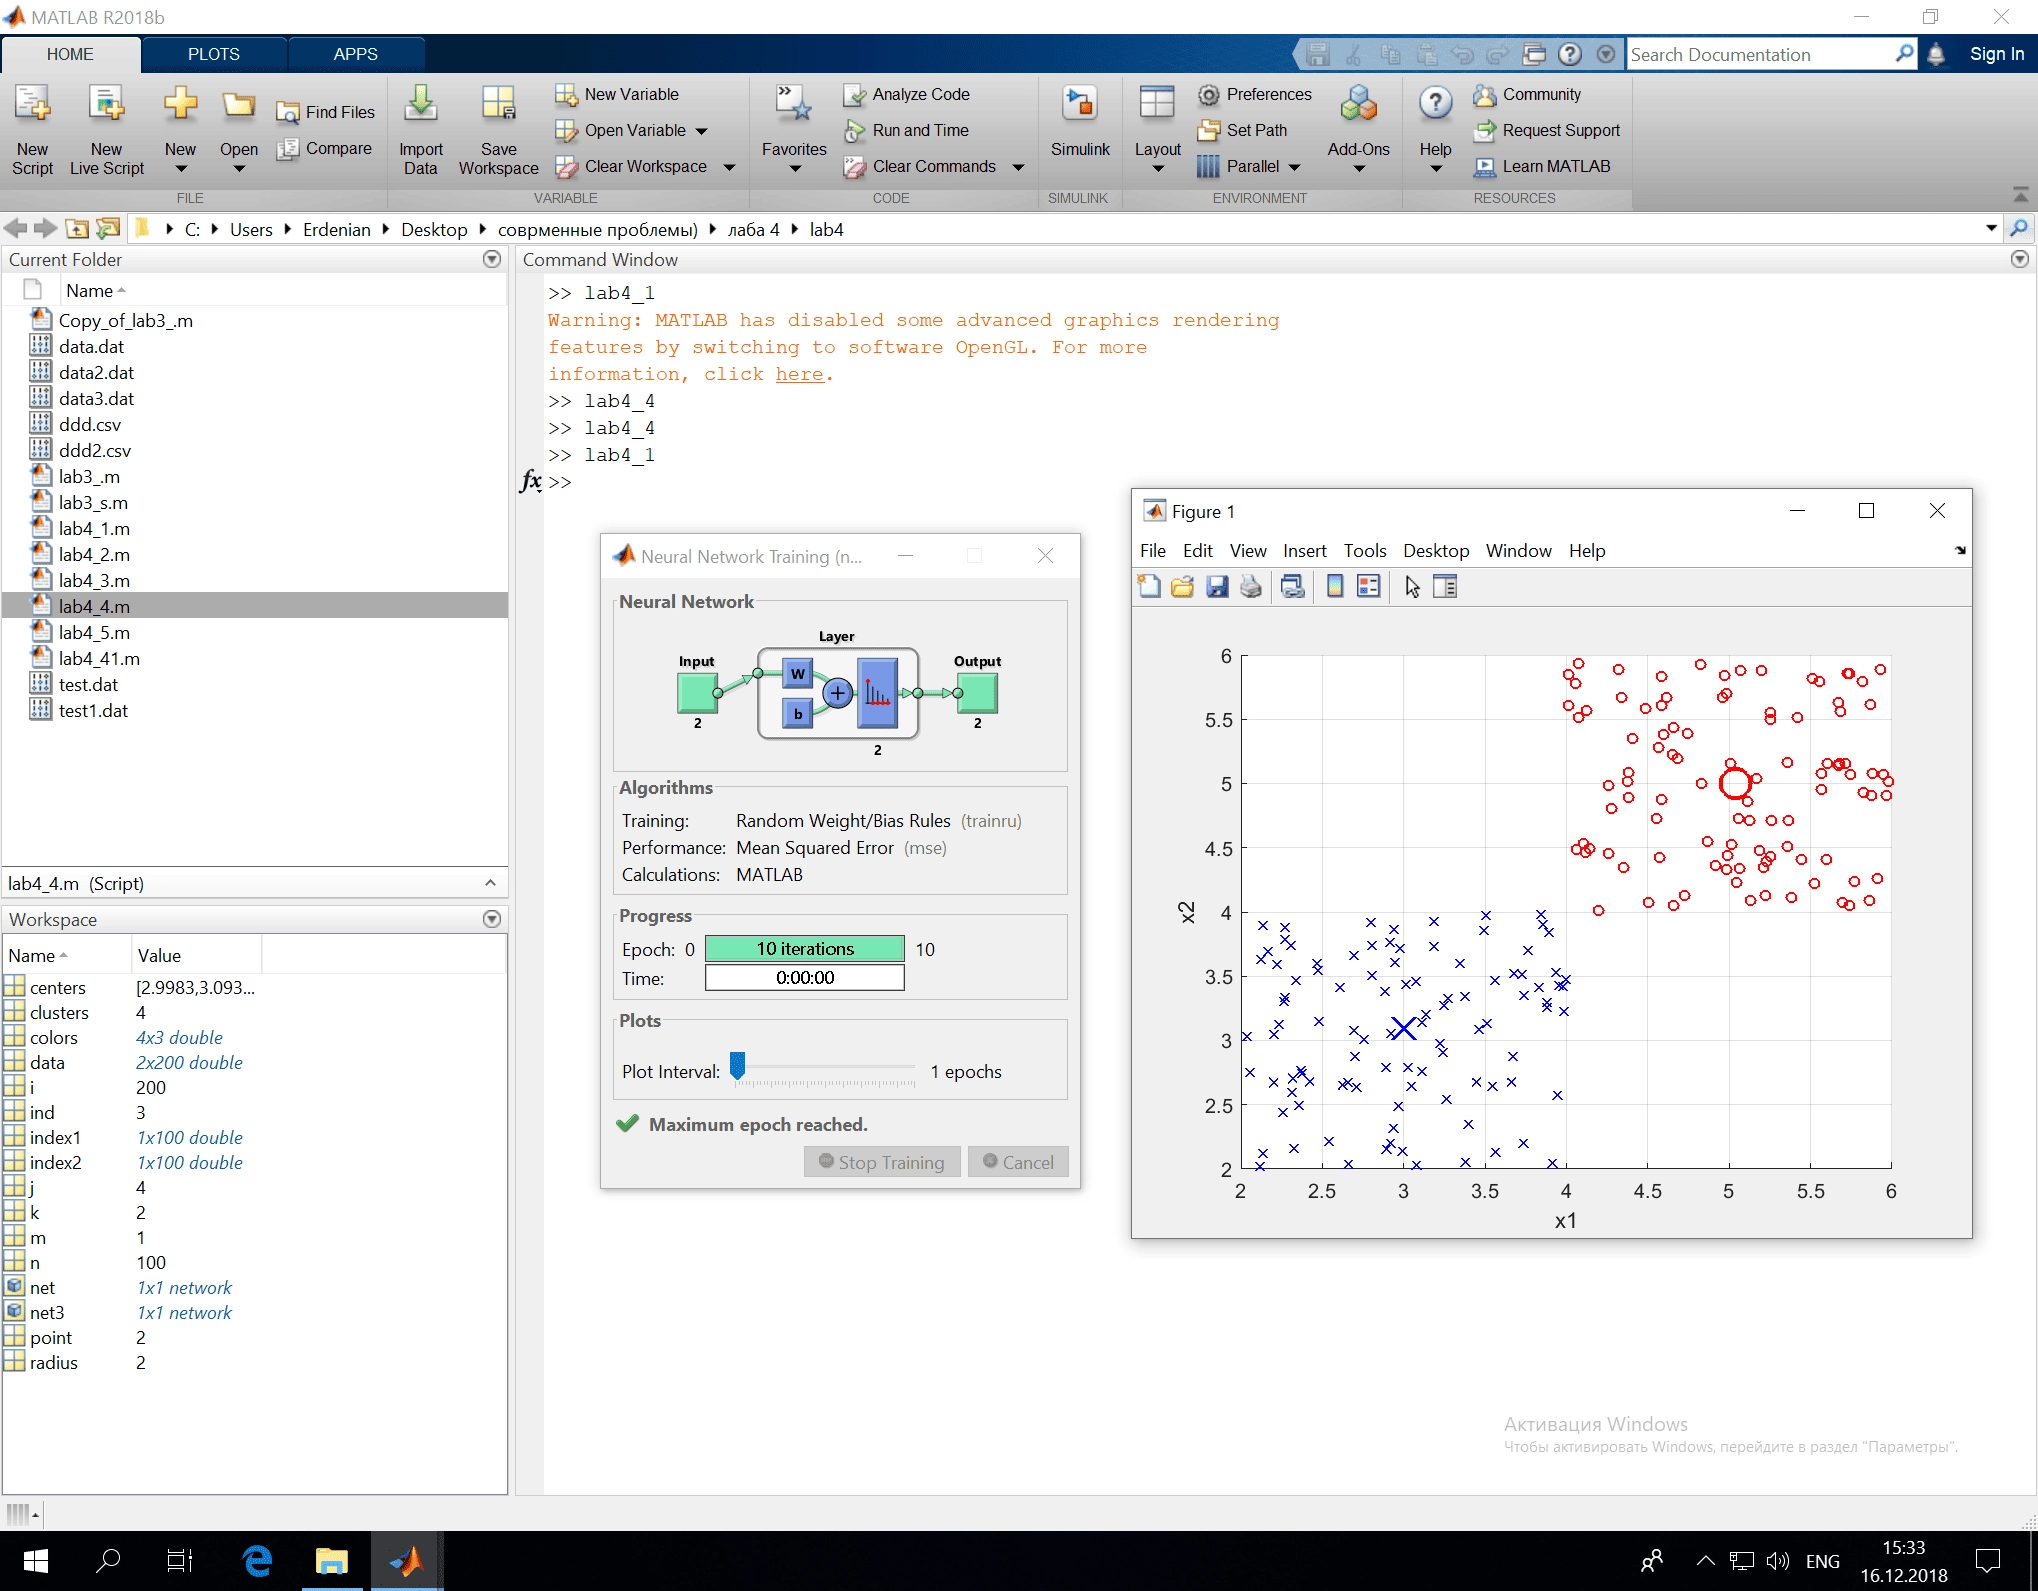This screenshot has height=1591, width=2038.
Task: Click Open File icon in Figure 1 toolbar
Action: 1182,587
